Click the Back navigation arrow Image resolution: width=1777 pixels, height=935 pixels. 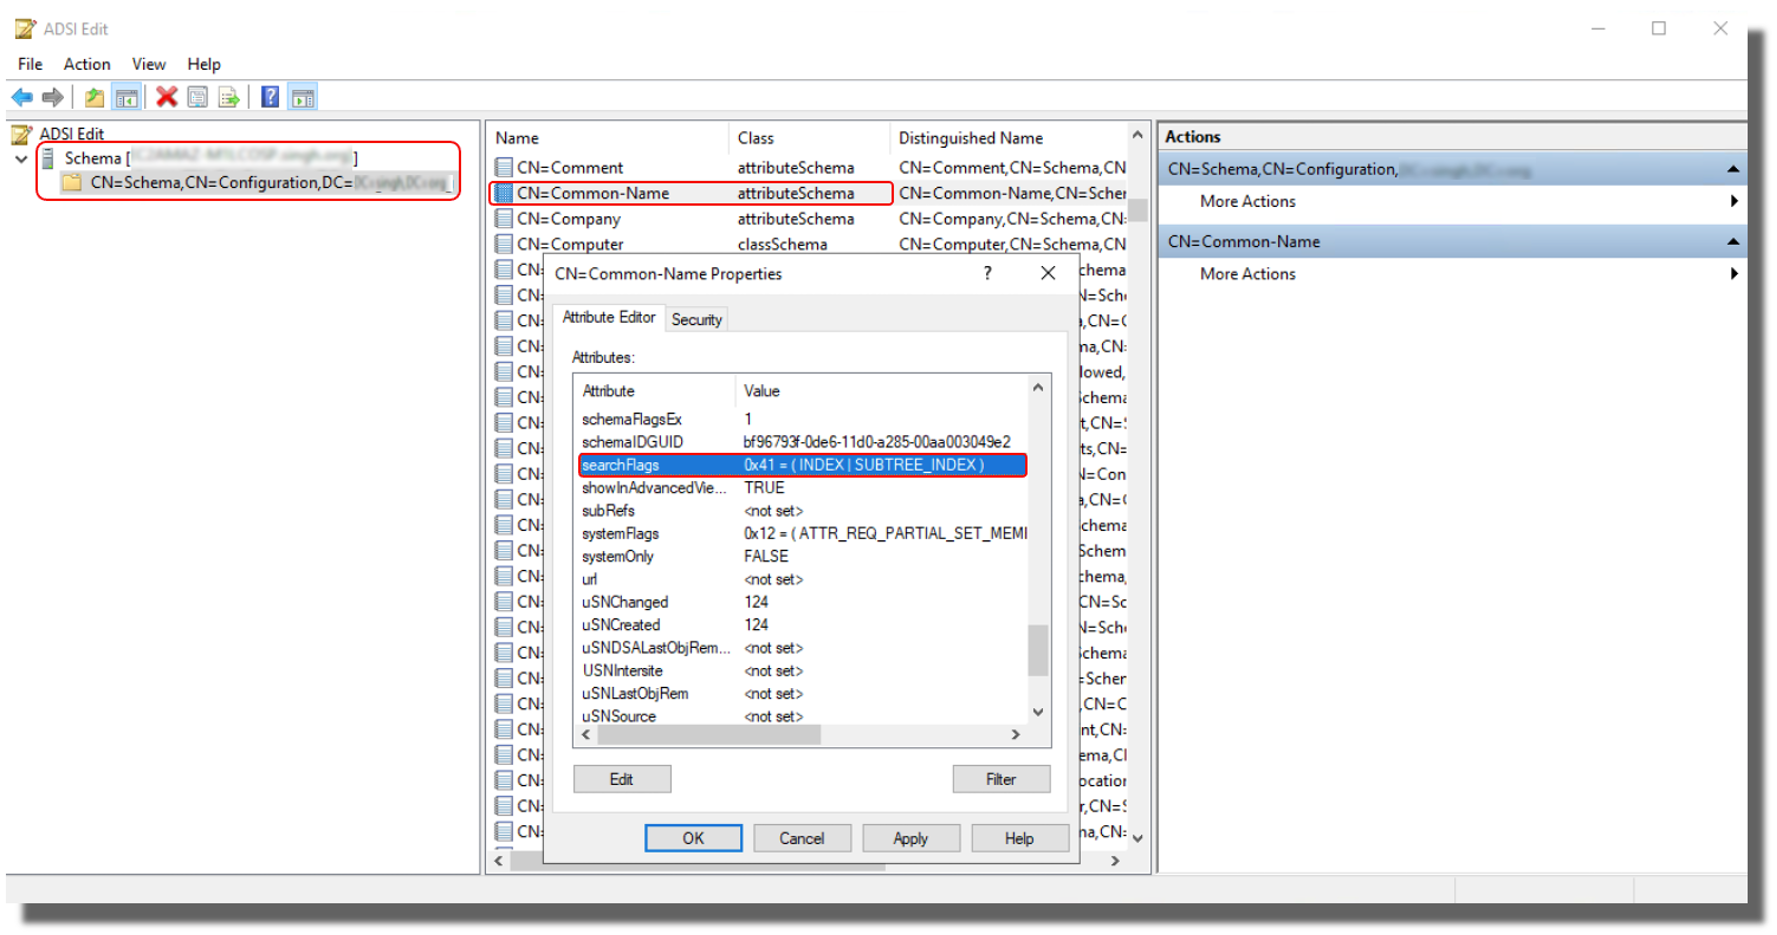tap(22, 96)
